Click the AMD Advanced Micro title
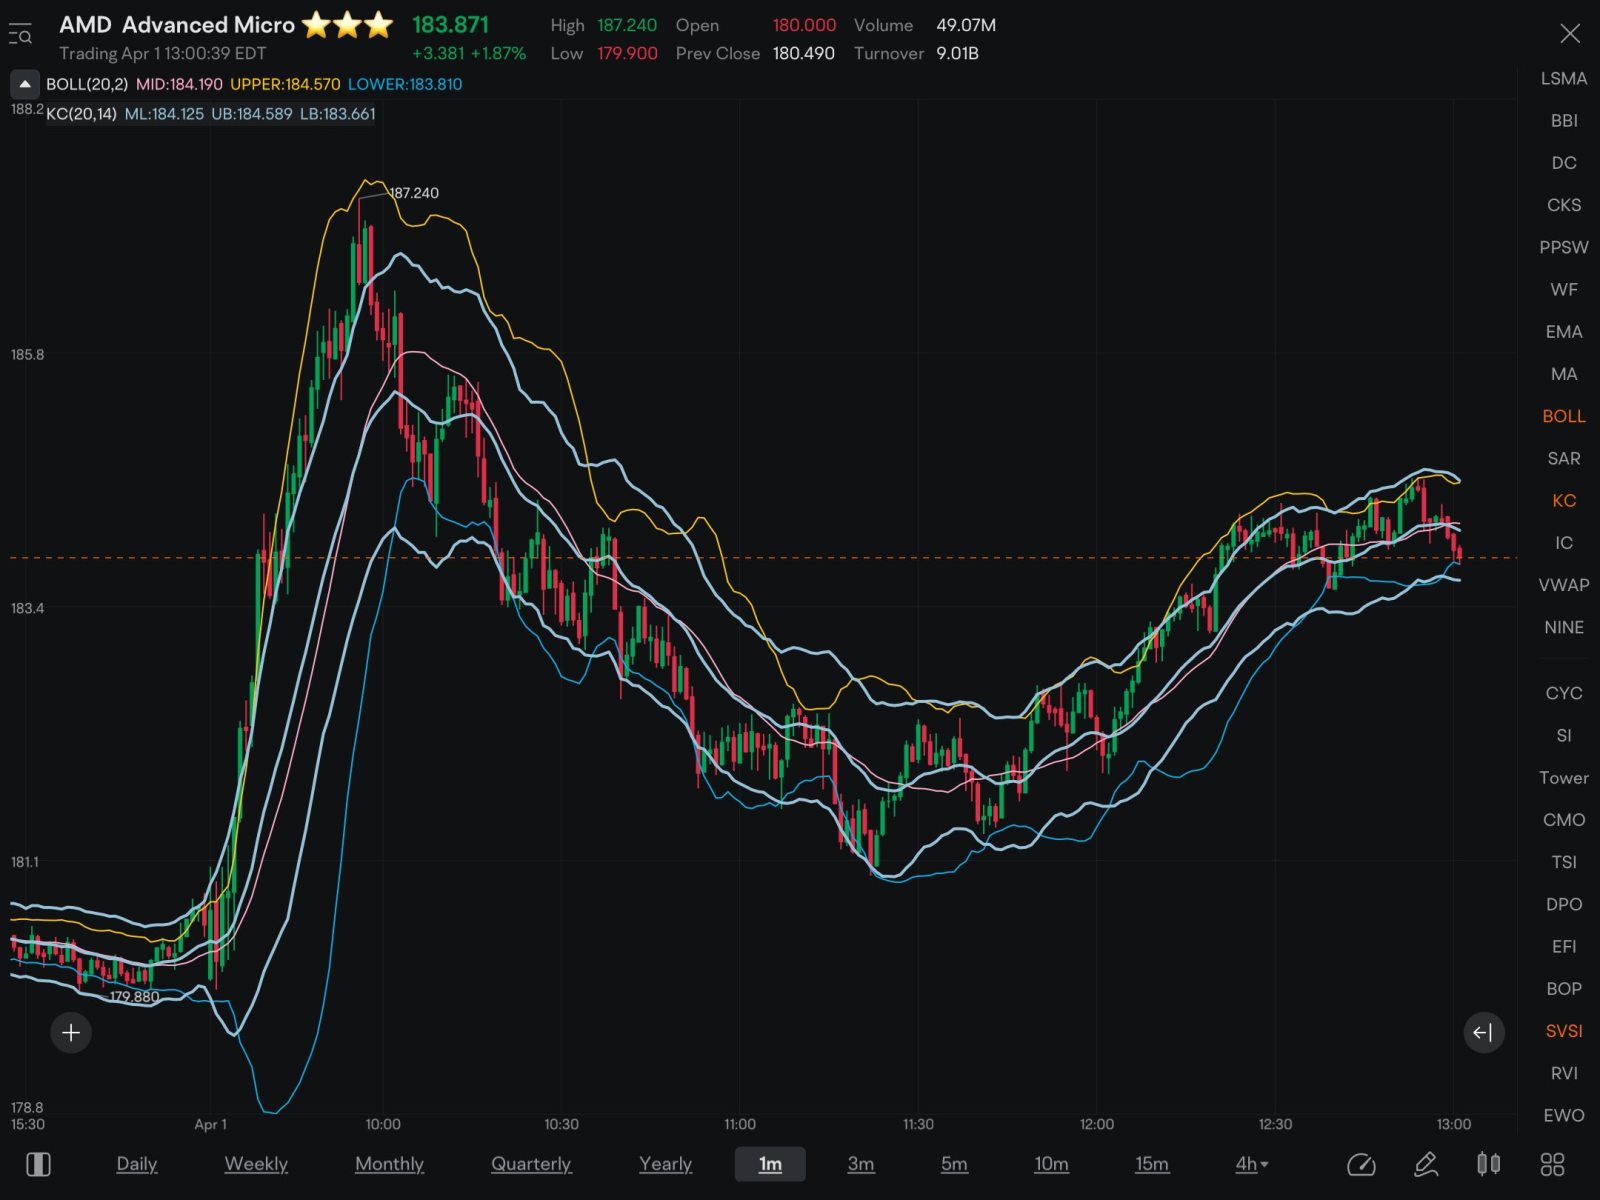The height and width of the screenshot is (1200, 1600). pos(177,25)
